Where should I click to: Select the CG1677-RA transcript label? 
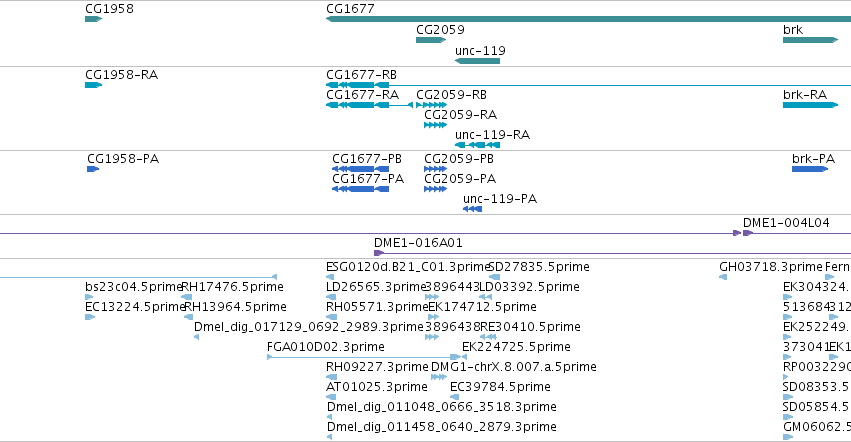coord(363,95)
